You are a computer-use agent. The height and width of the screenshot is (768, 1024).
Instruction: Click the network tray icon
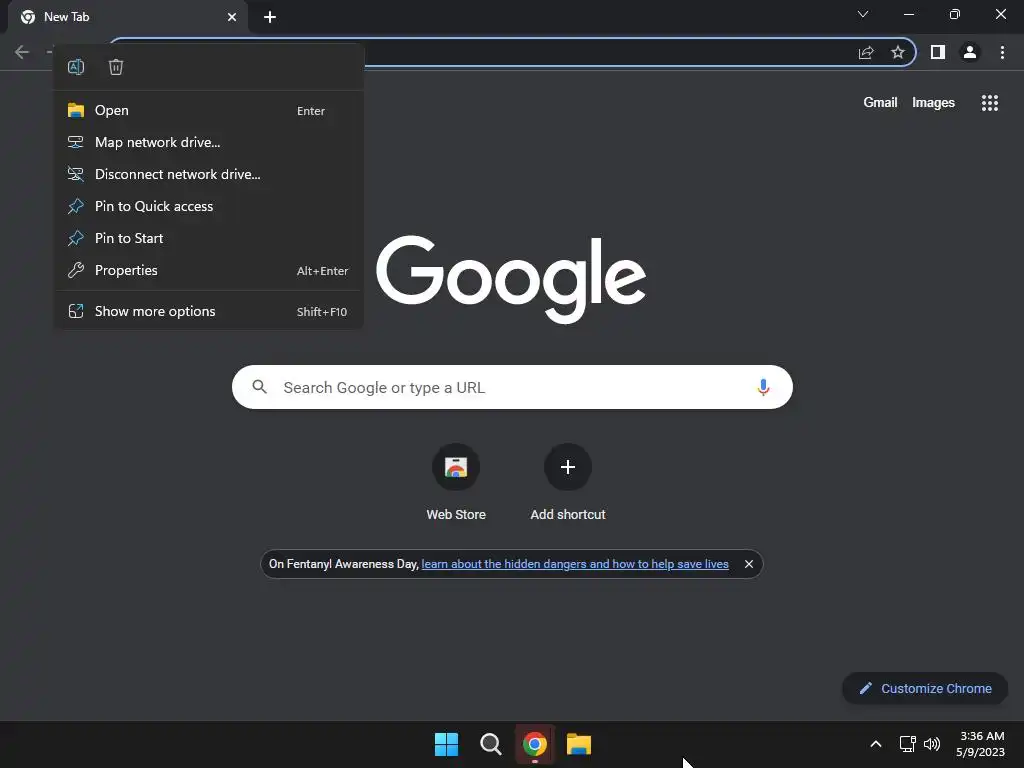907,744
